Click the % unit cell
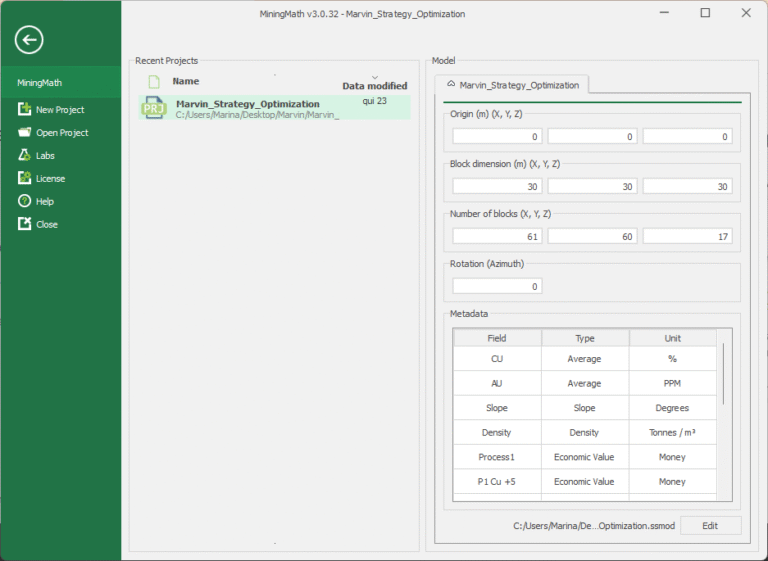The height and width of the screenshot is (561, 768). coord(672,359)
